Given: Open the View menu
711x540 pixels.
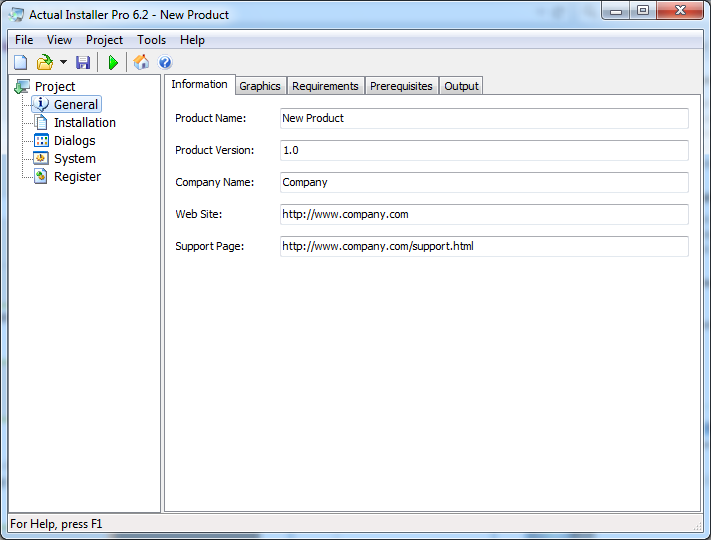Looking at the screenshot, I should 59,40.
